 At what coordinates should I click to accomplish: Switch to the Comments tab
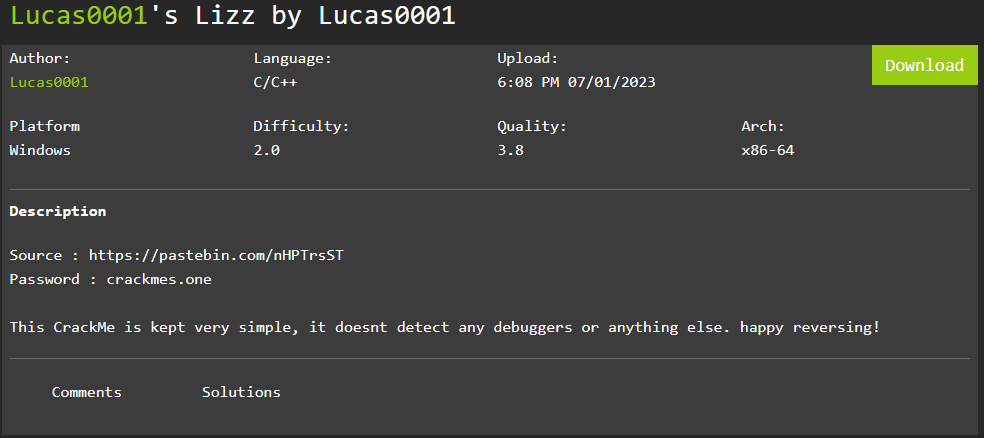coord(87,392)
